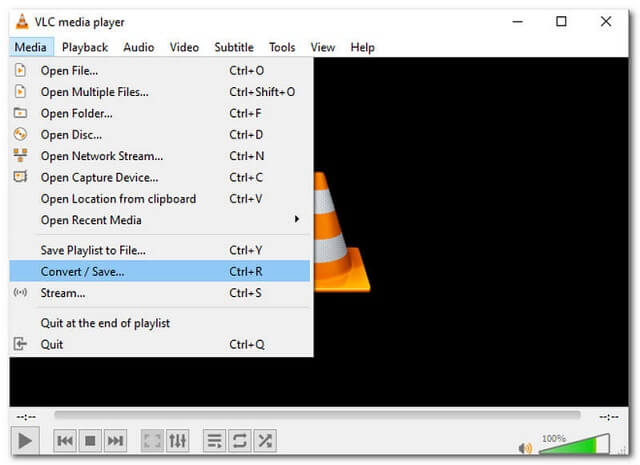Stop playback with the Stop button
Image resolution: width=640 pixels, height=465 pixels.
(x=90, y=441)
